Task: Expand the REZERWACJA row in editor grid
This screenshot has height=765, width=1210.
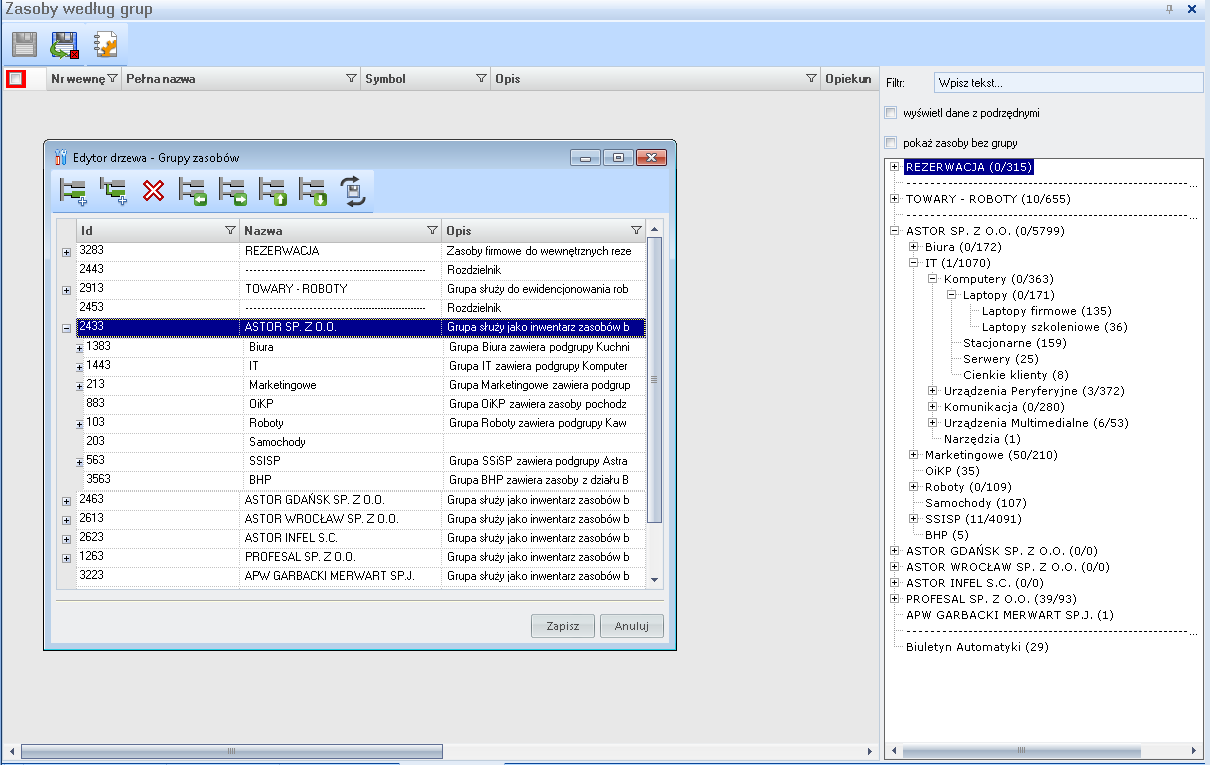Action: pyautogui.click(x=66, y=252)
